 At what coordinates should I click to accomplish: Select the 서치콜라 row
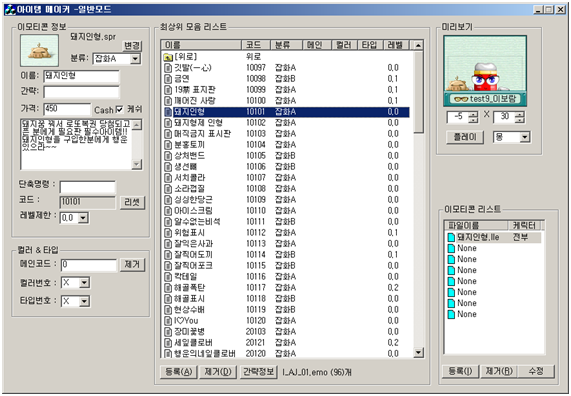(287, 178)
